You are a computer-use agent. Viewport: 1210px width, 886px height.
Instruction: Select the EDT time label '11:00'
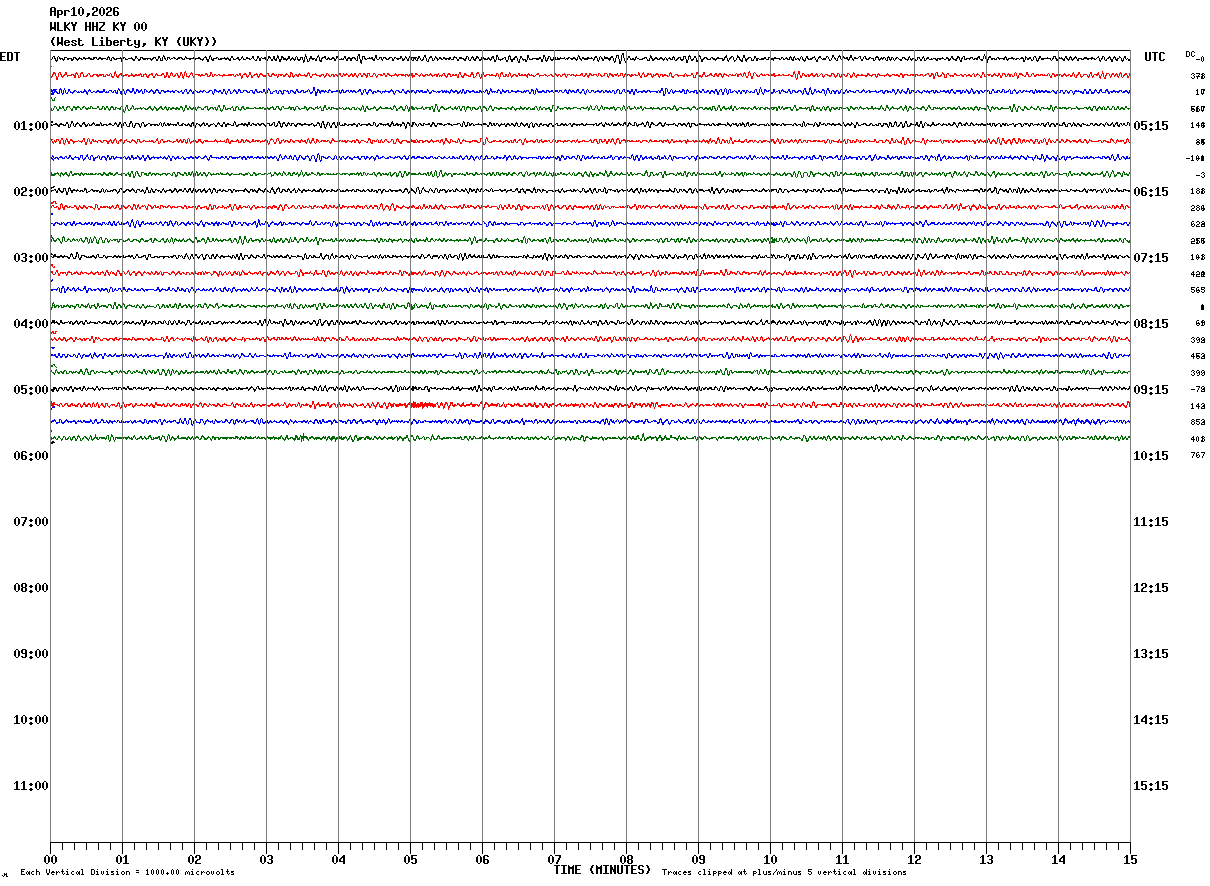(31, 786)
